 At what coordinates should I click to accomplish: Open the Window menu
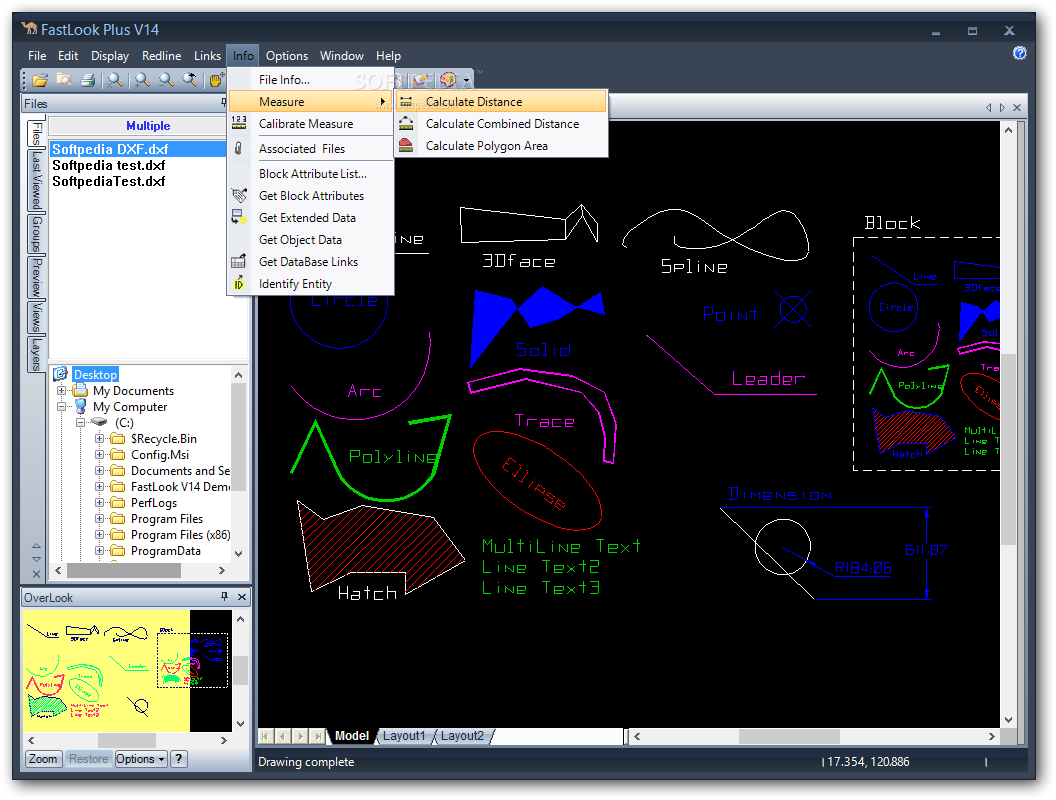point(341,56)
